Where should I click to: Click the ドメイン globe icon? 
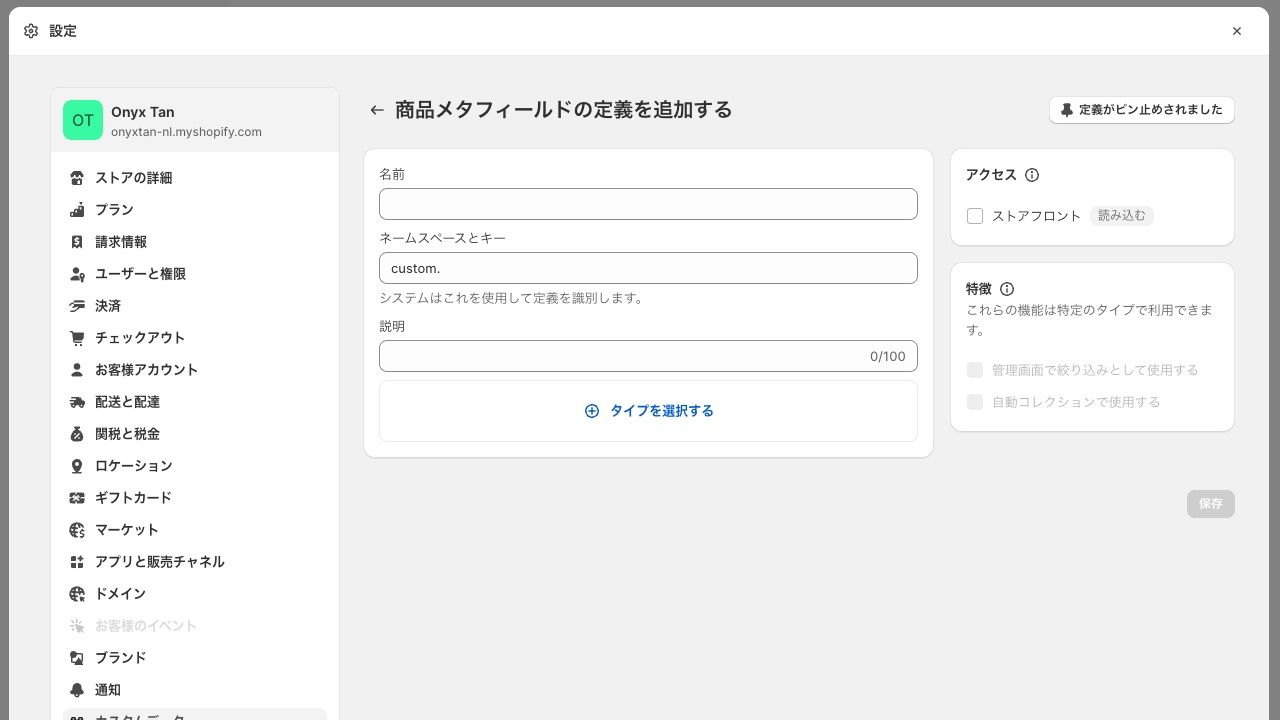77,594
